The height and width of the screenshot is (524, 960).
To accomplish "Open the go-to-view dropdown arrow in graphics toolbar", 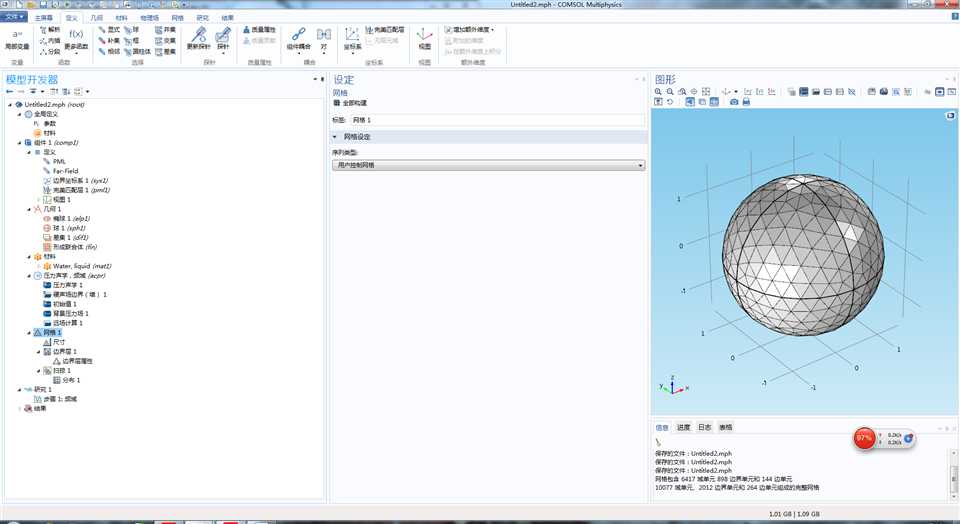I will [x=736, y=91].
